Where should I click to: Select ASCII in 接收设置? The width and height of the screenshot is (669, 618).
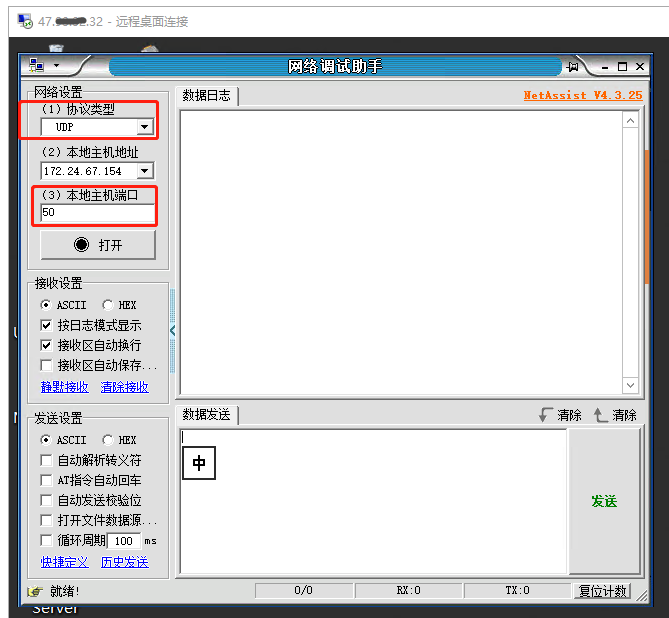coord(64,305)
